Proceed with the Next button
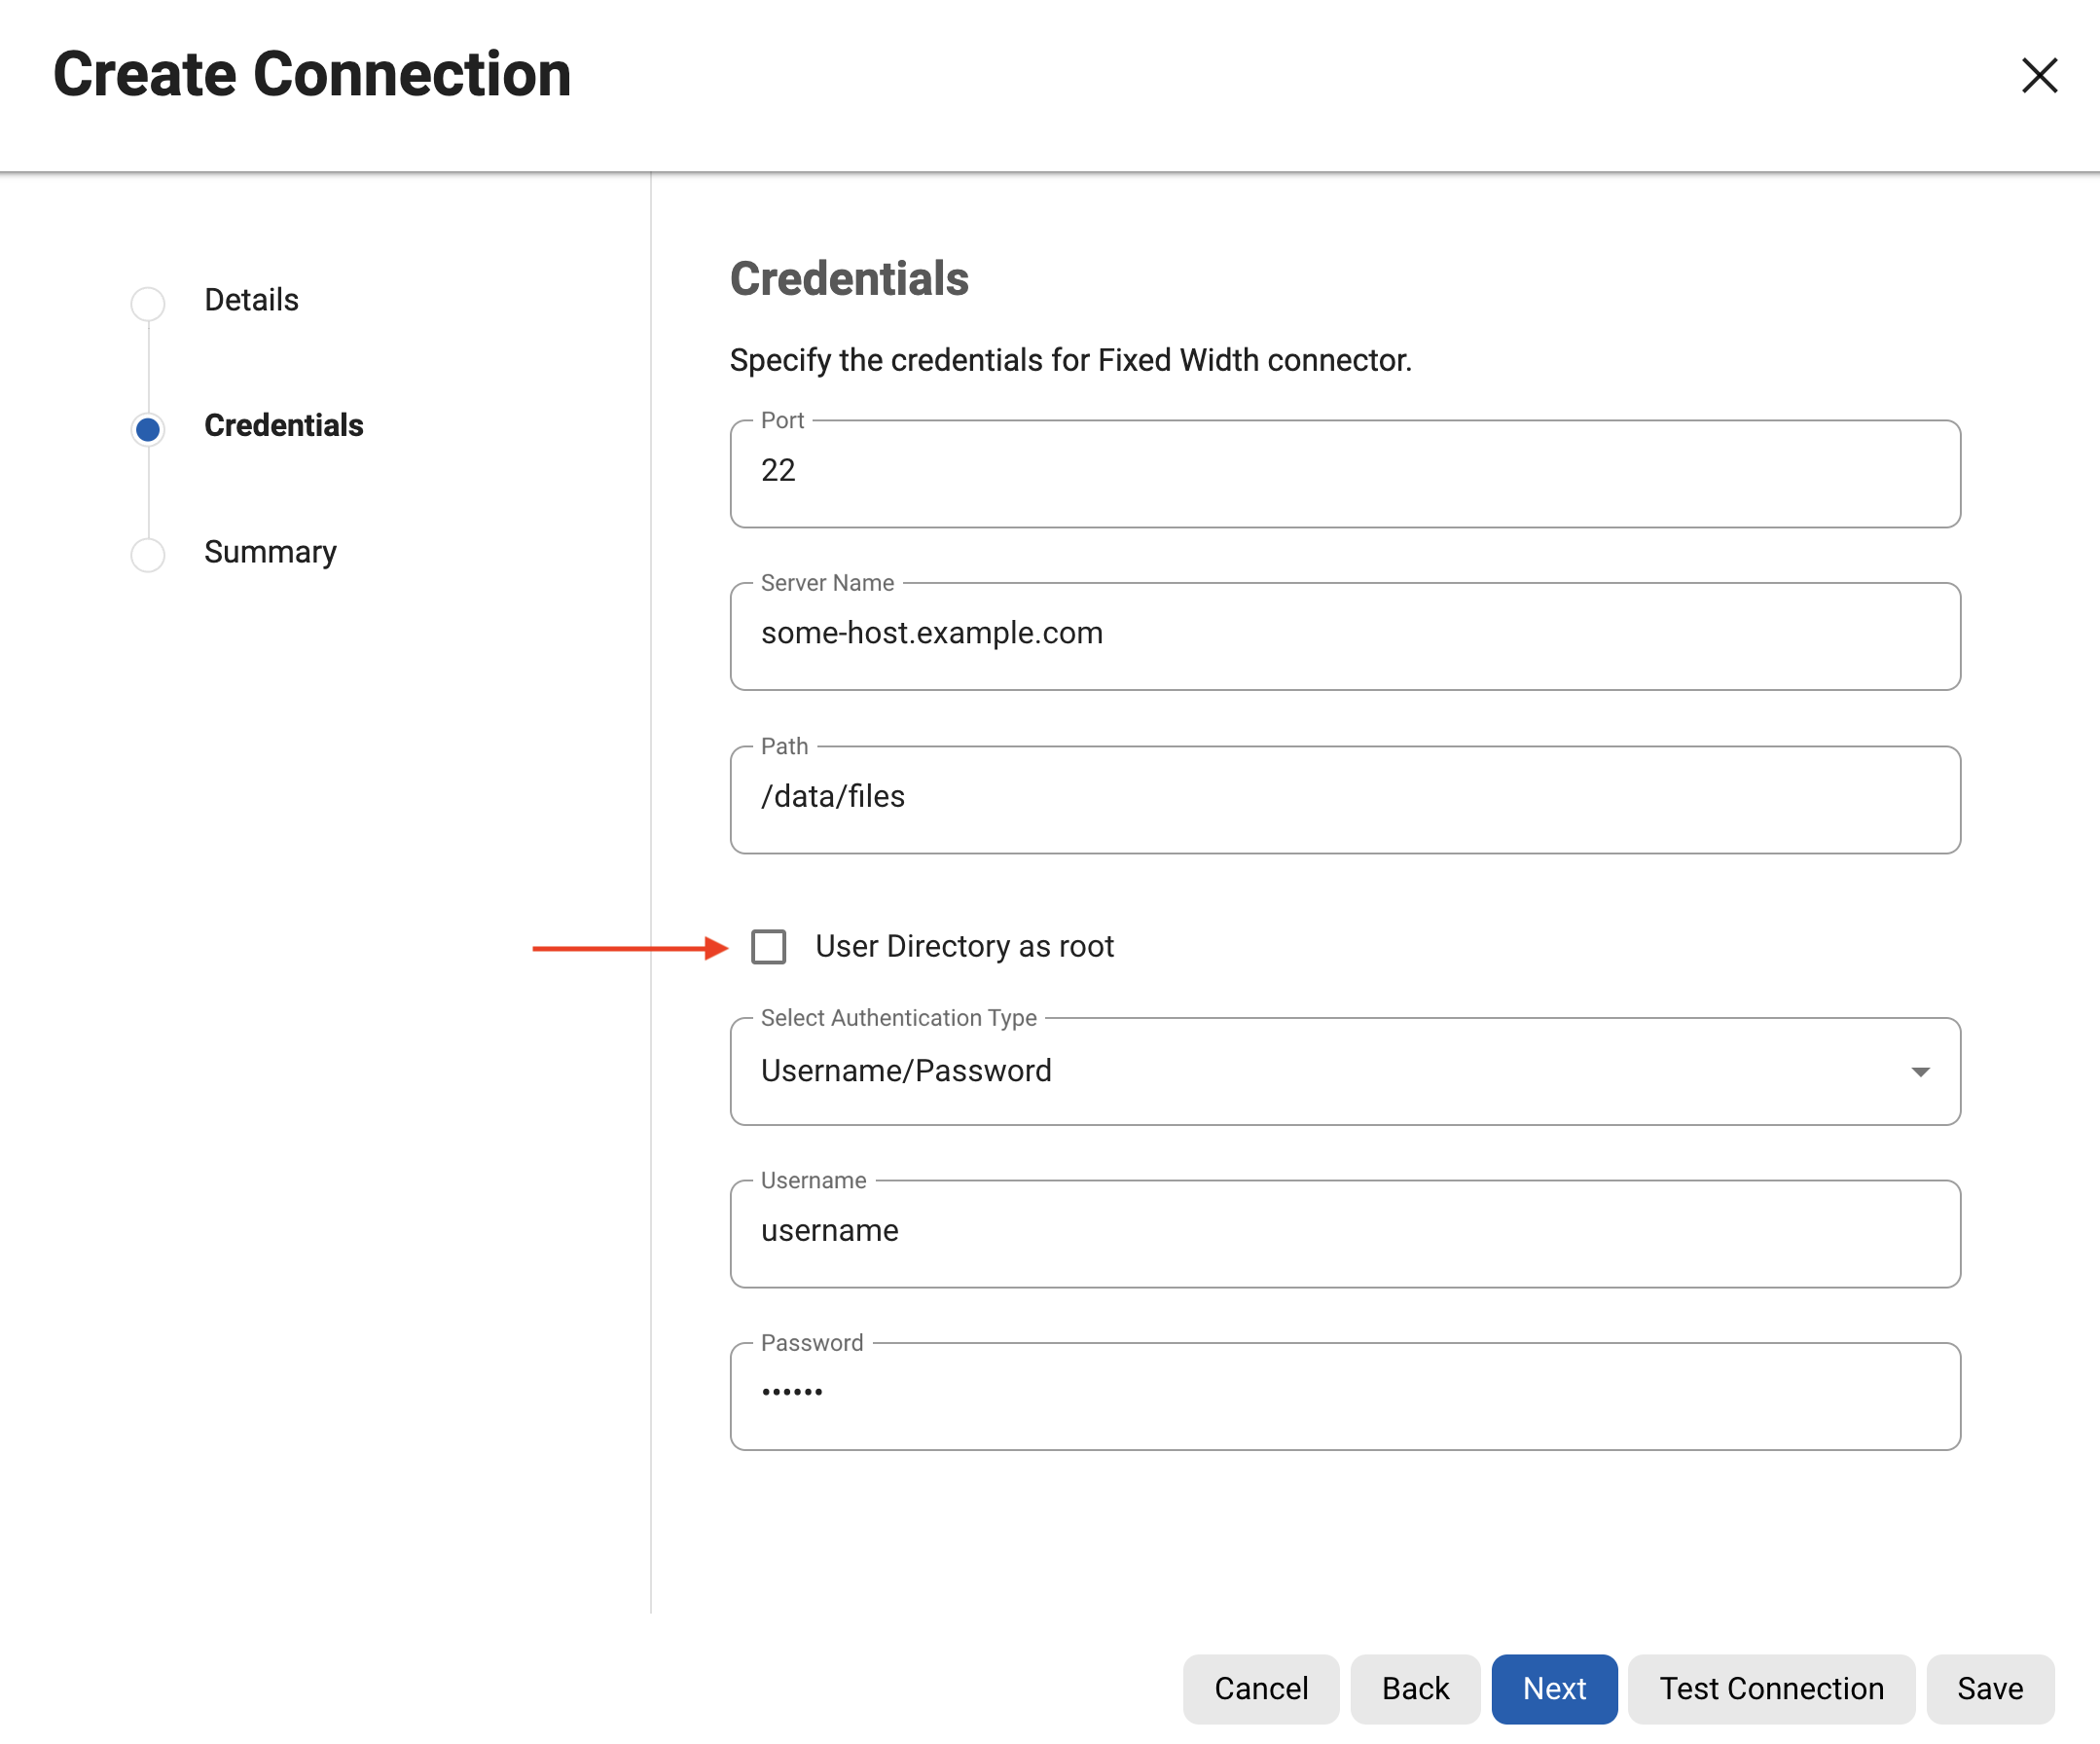 [1553, 1688]
